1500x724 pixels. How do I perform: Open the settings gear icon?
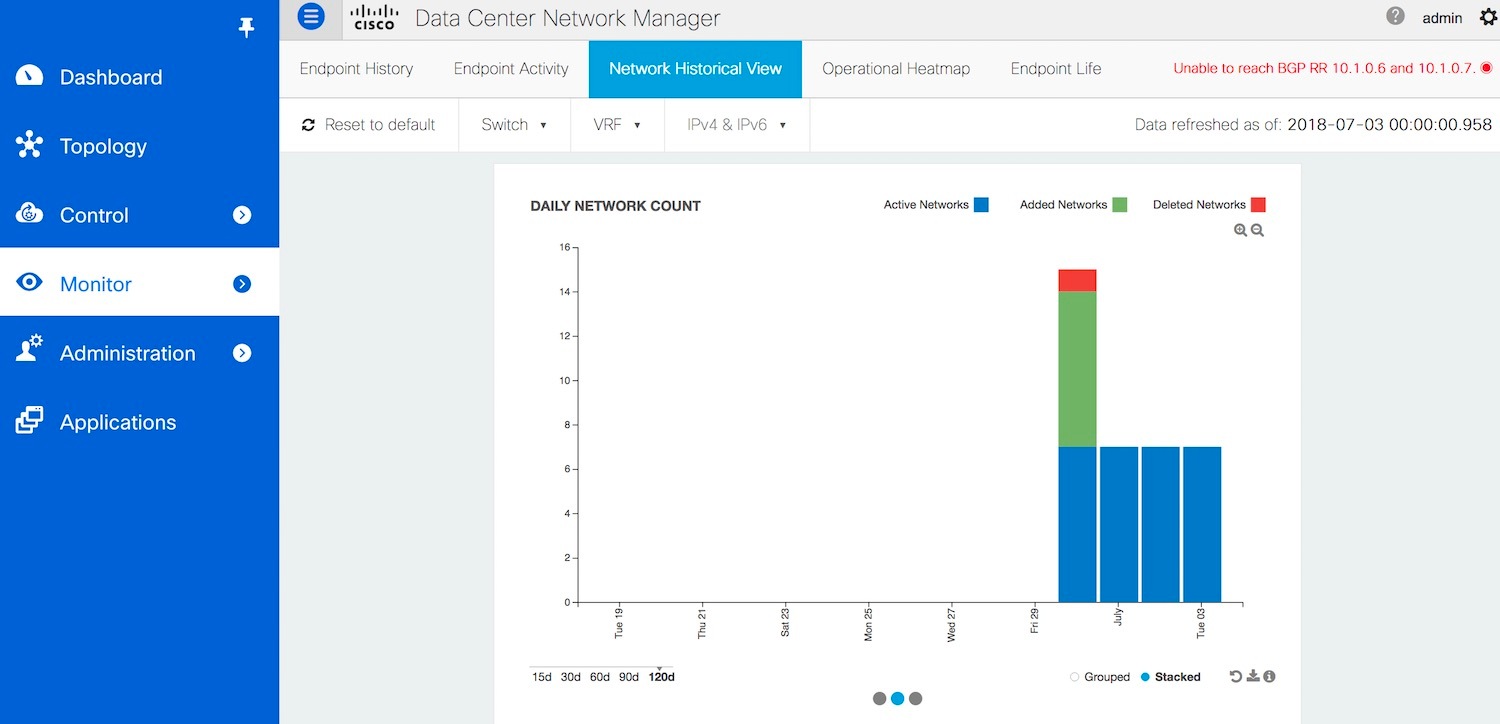coord(1488,17)
